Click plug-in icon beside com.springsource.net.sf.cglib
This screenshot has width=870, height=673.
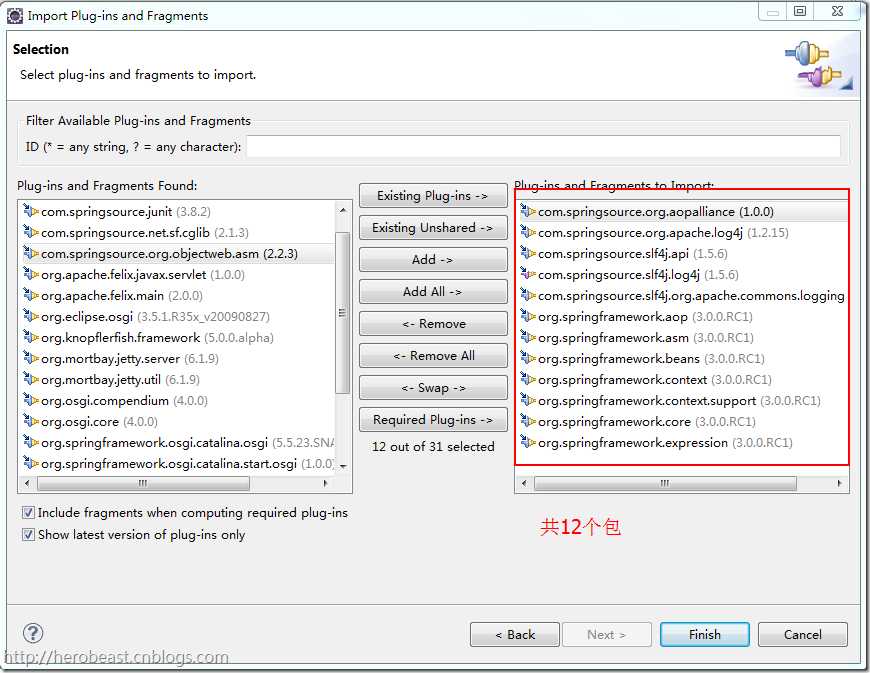click(31, 232)
